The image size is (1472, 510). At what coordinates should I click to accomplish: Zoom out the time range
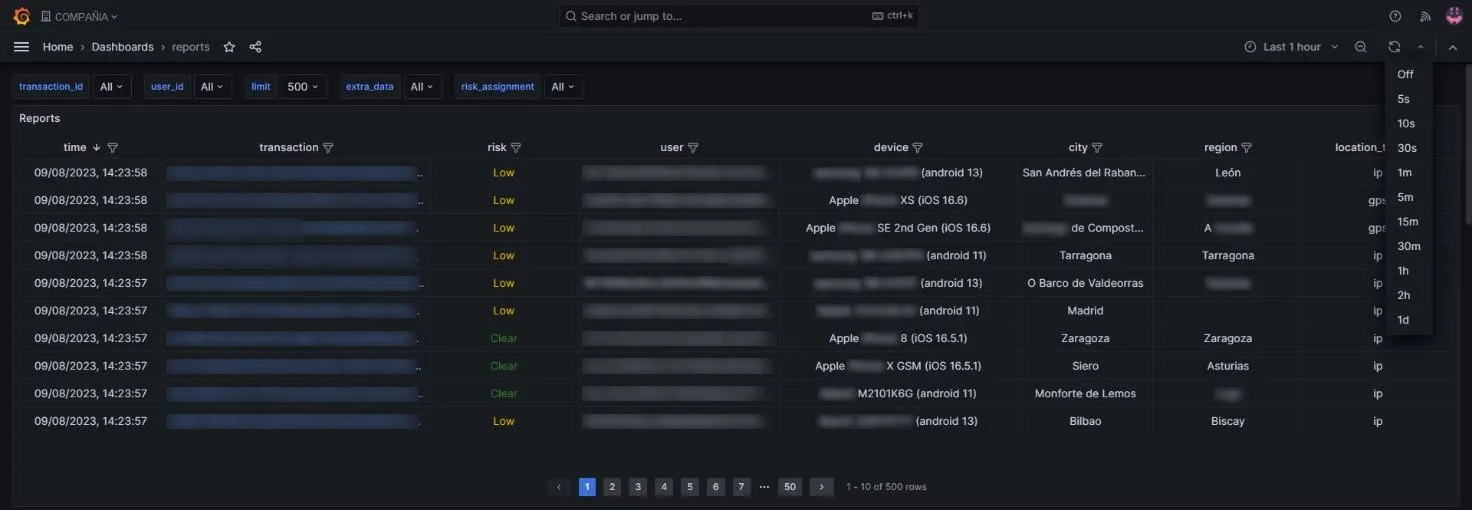point(1361,47)
